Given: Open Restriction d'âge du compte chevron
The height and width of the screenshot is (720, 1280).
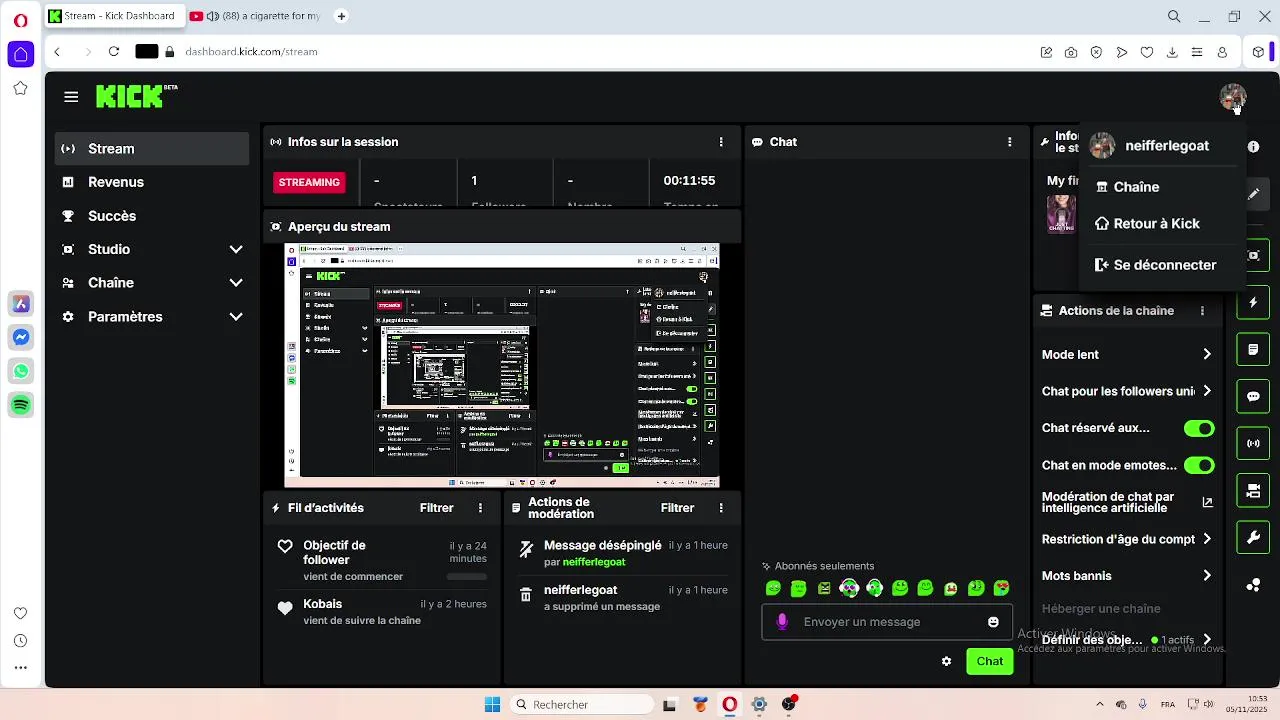Looking at the screenshot, I should [x=1207, y=539].
